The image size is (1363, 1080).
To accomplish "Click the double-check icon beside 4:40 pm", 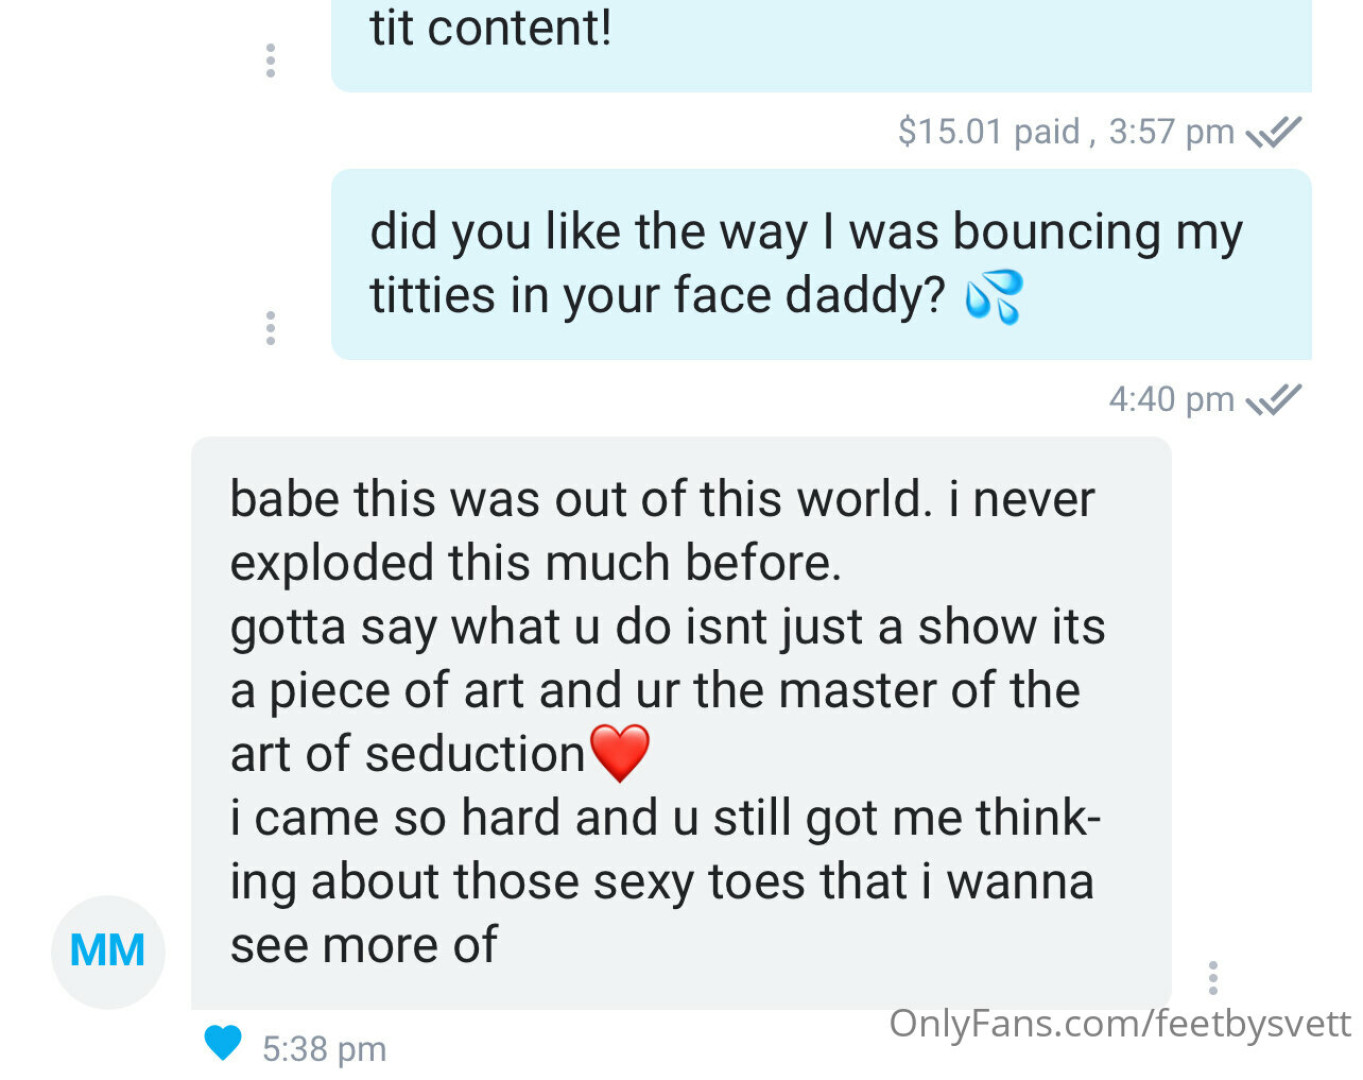I will [x=1273, y=400].
